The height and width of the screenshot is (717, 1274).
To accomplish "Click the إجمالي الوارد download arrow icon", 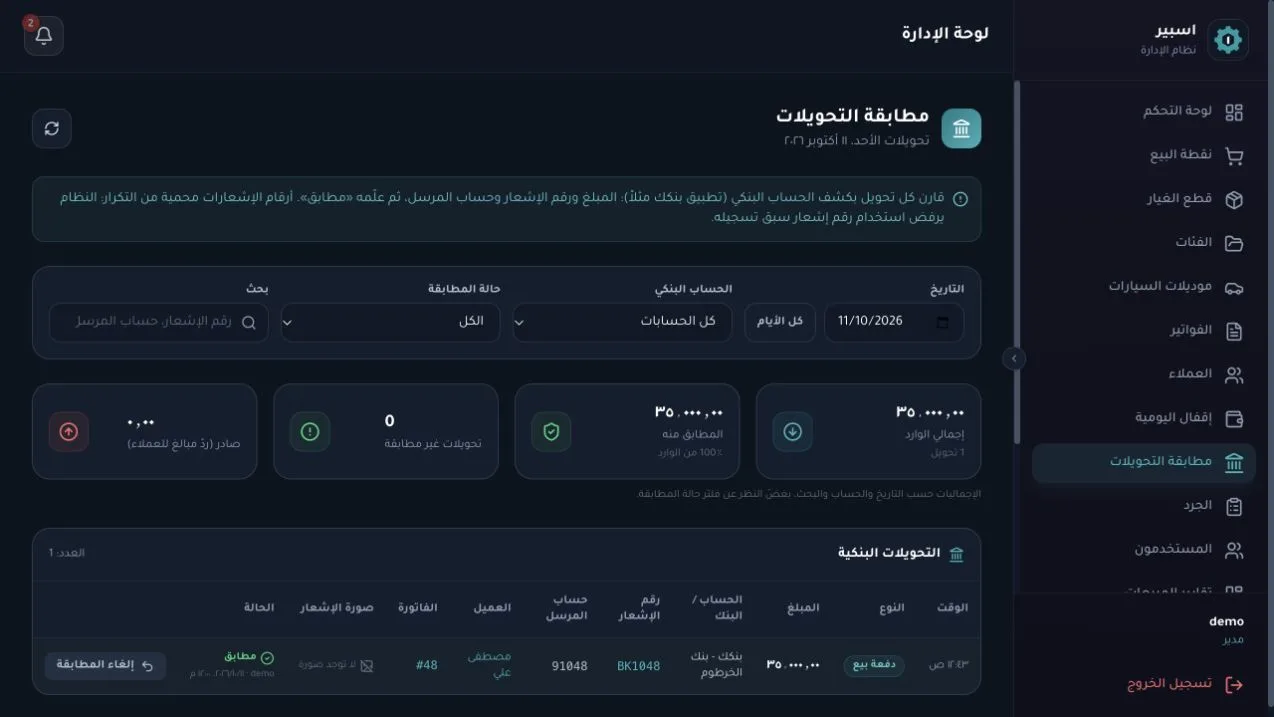I will coord(792,432).
